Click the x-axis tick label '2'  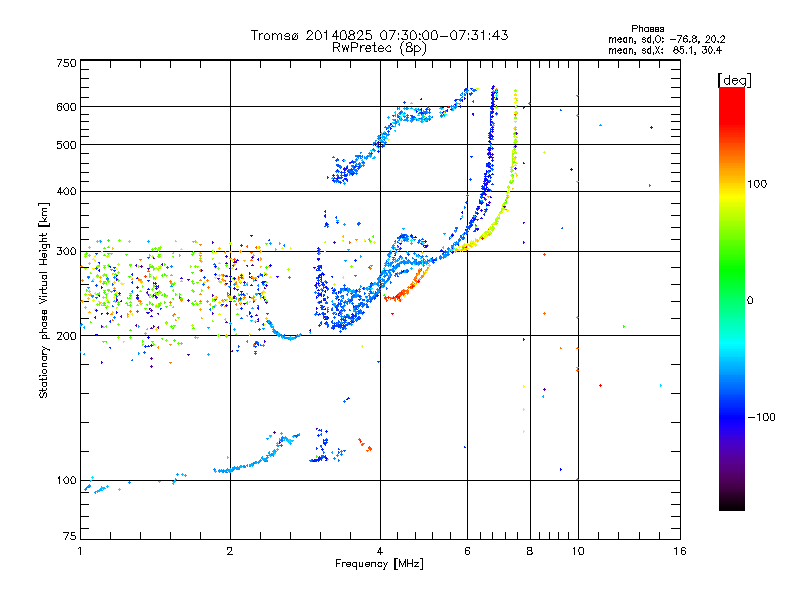click(230, 551)
